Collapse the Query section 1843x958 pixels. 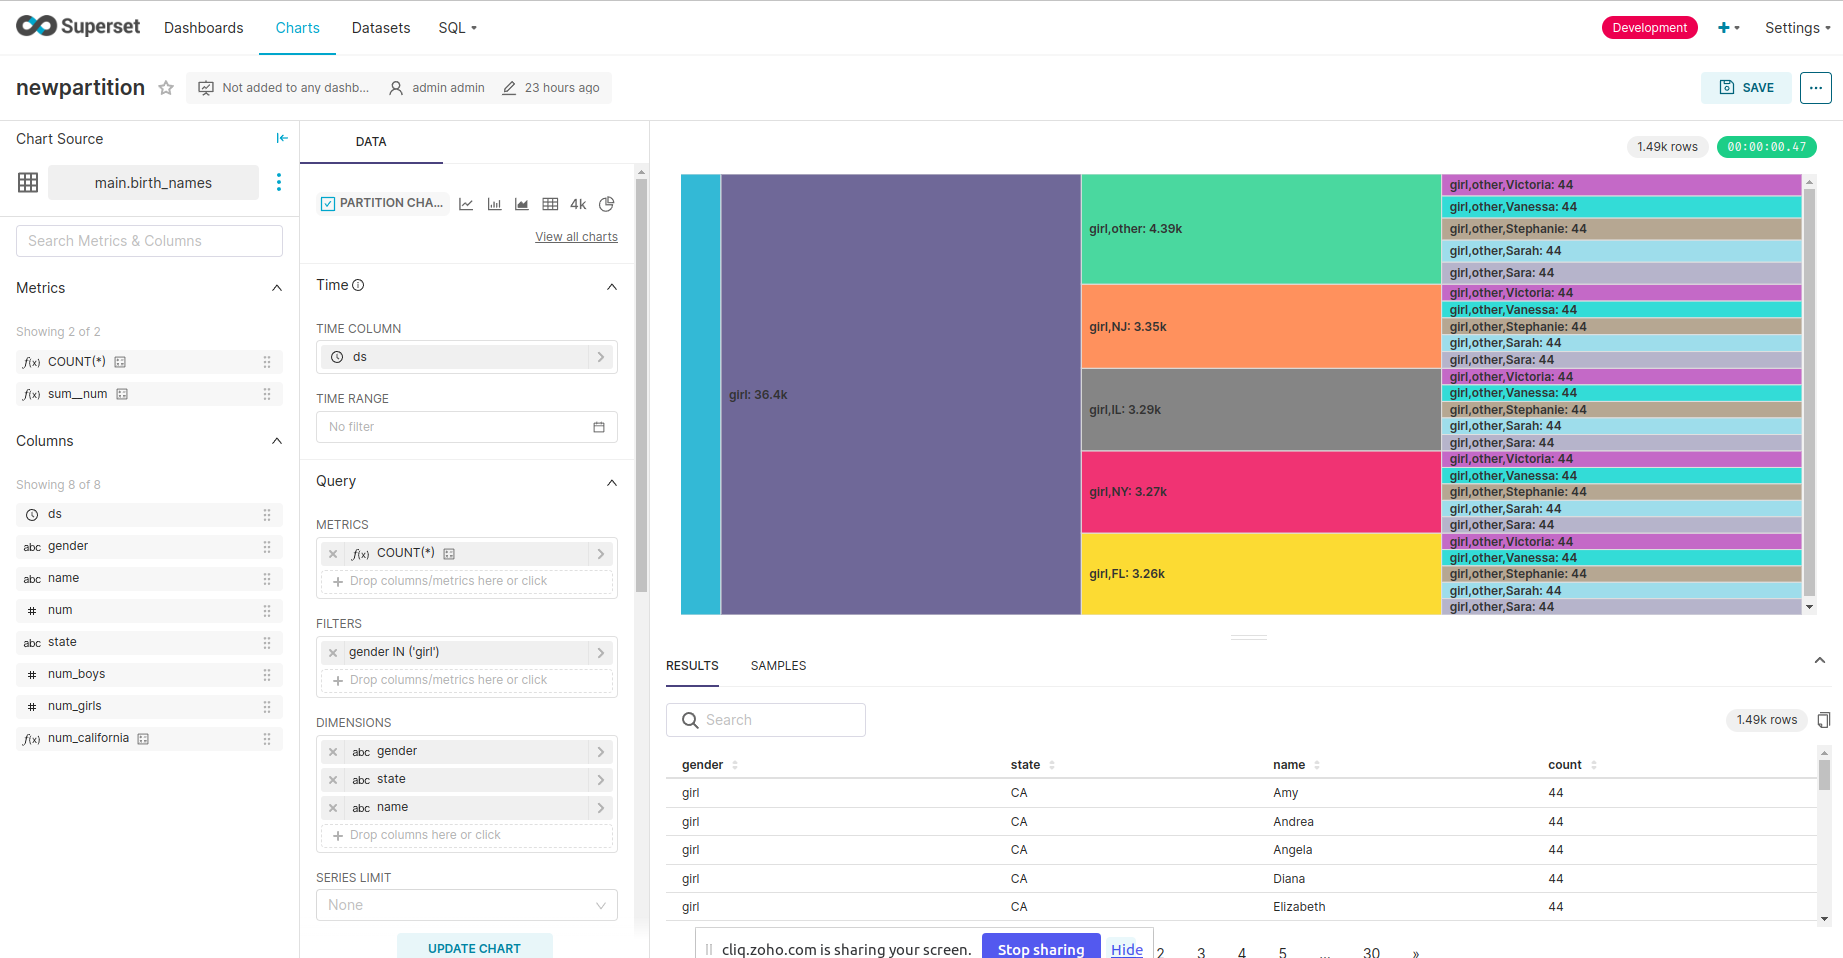tap(611, 482)
